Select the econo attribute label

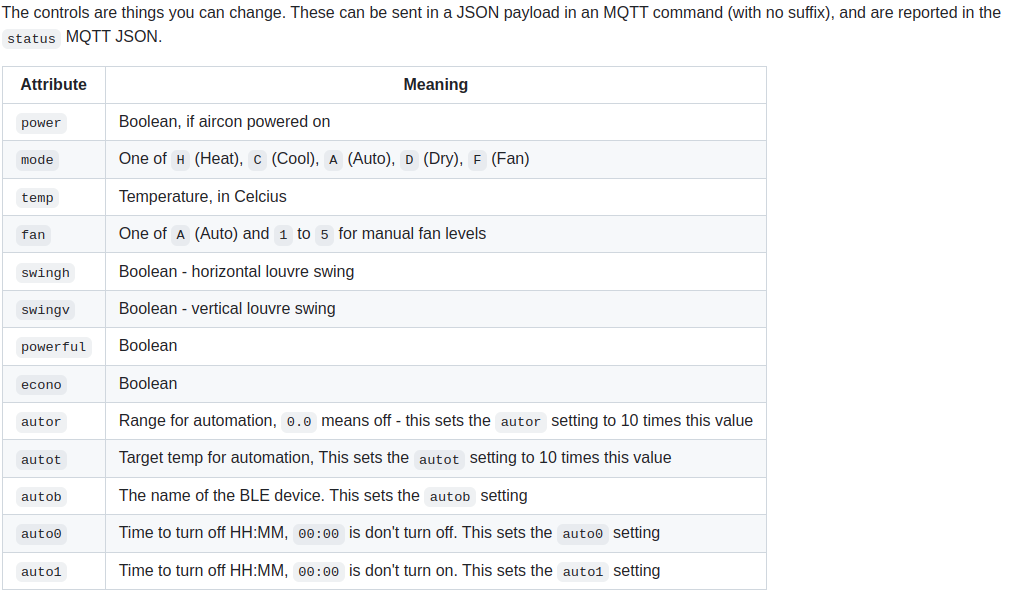click(41, 385)
